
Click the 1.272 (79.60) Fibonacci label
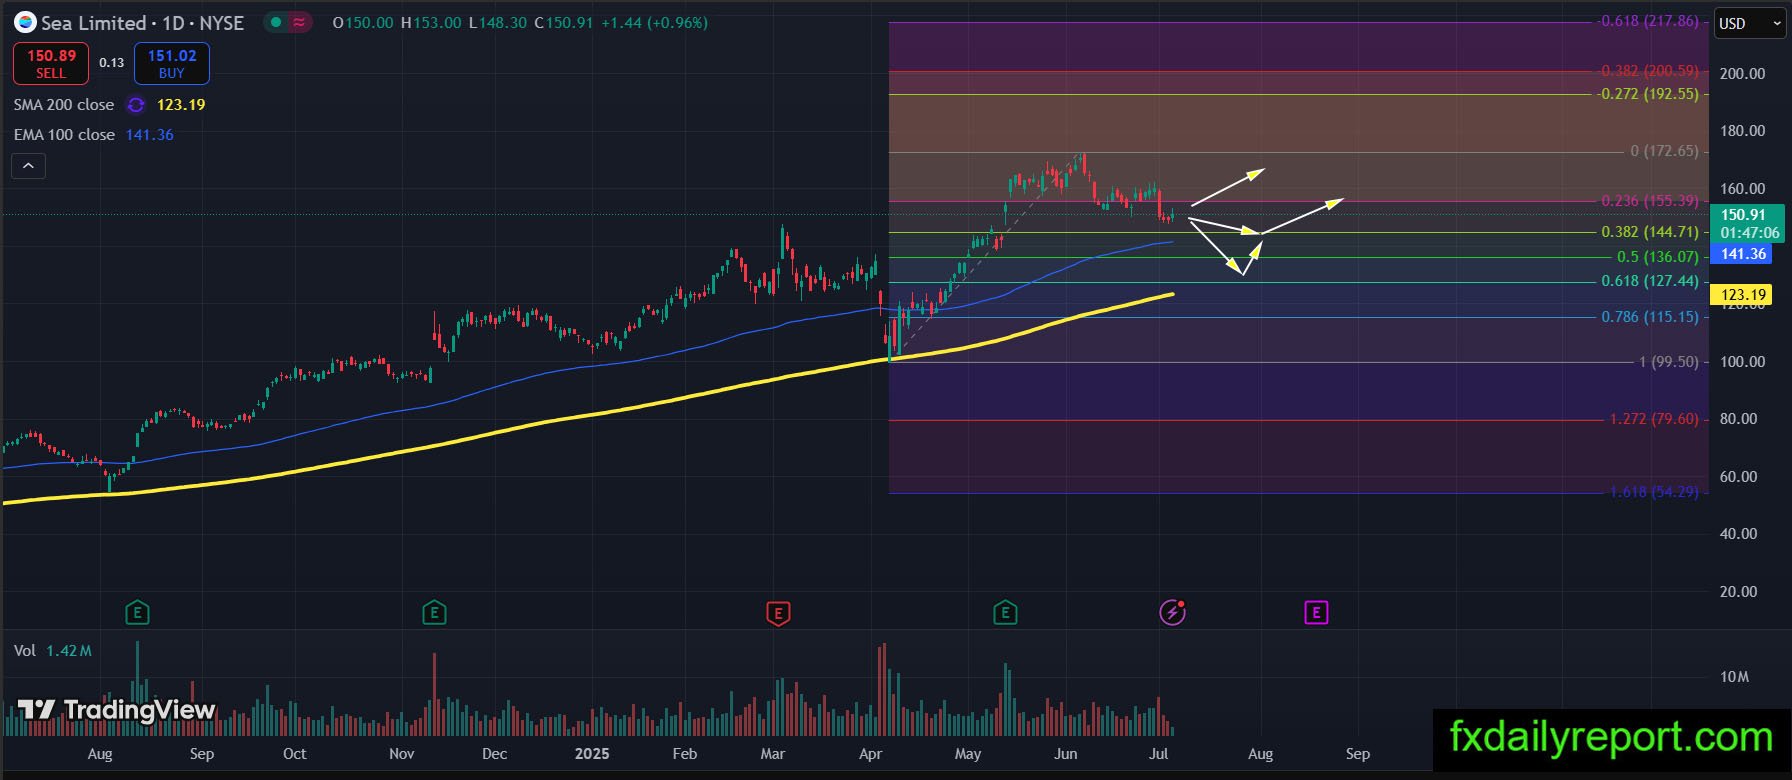click(1654, 419)
